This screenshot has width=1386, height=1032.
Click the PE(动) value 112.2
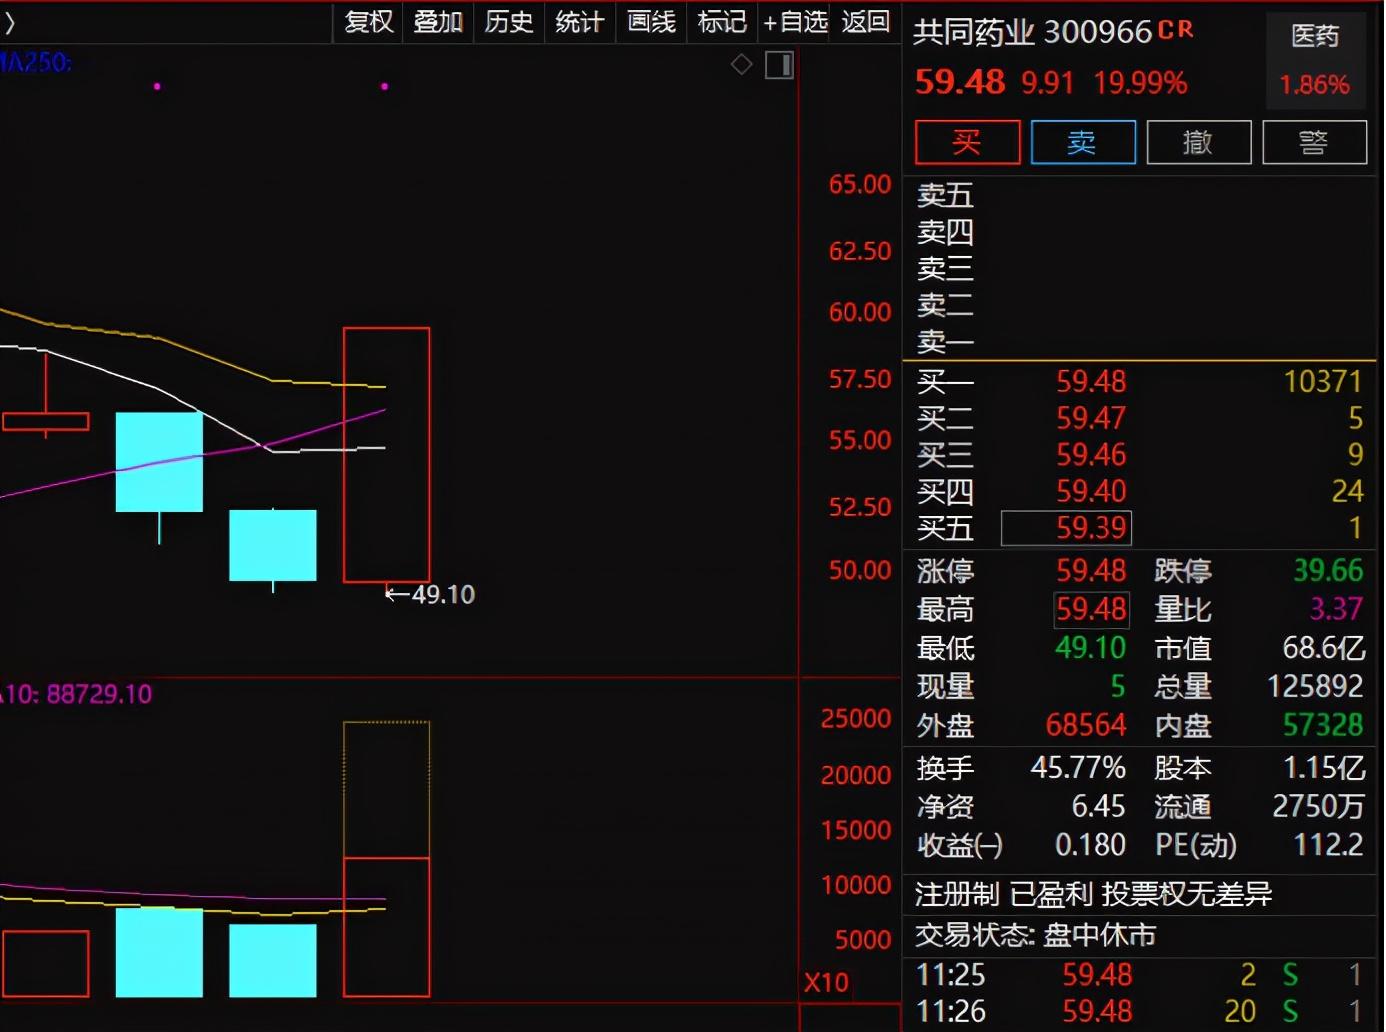click(1328, 845)
